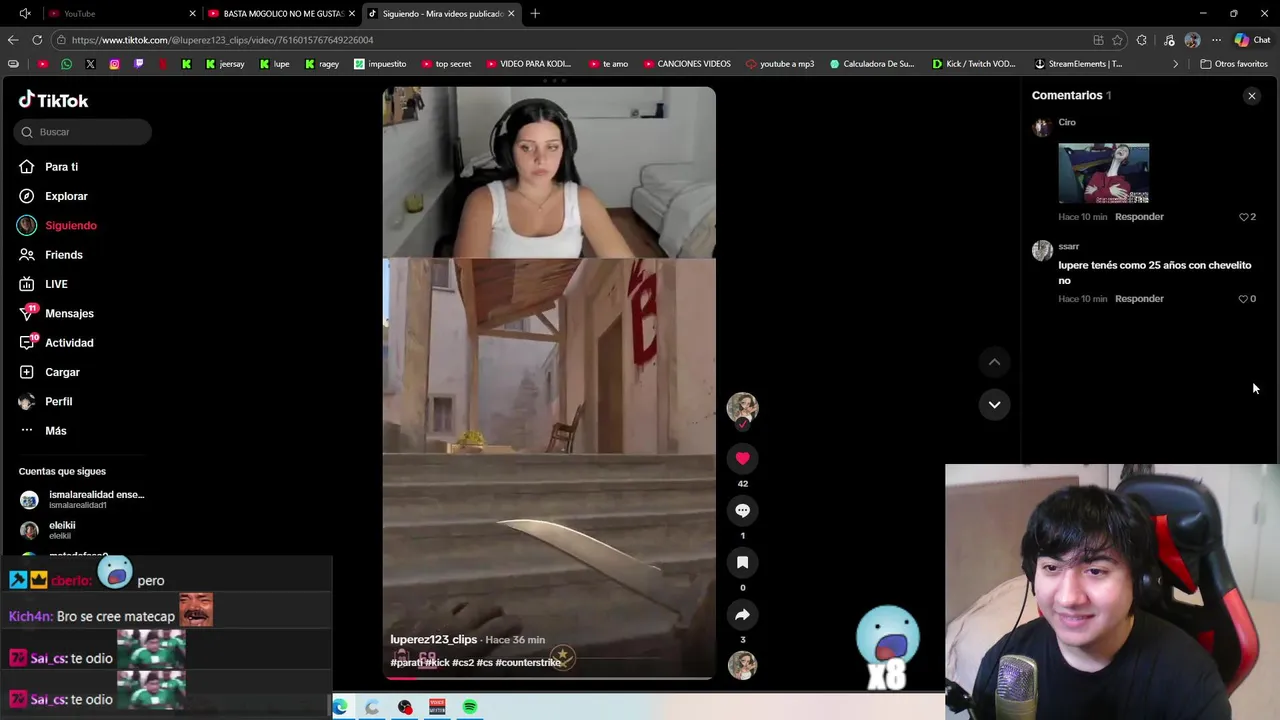Image resolution: width=1280 pixels, height=720 pixels.
Task: Like the video with the heart icon
Action: (x=742, y=458)
